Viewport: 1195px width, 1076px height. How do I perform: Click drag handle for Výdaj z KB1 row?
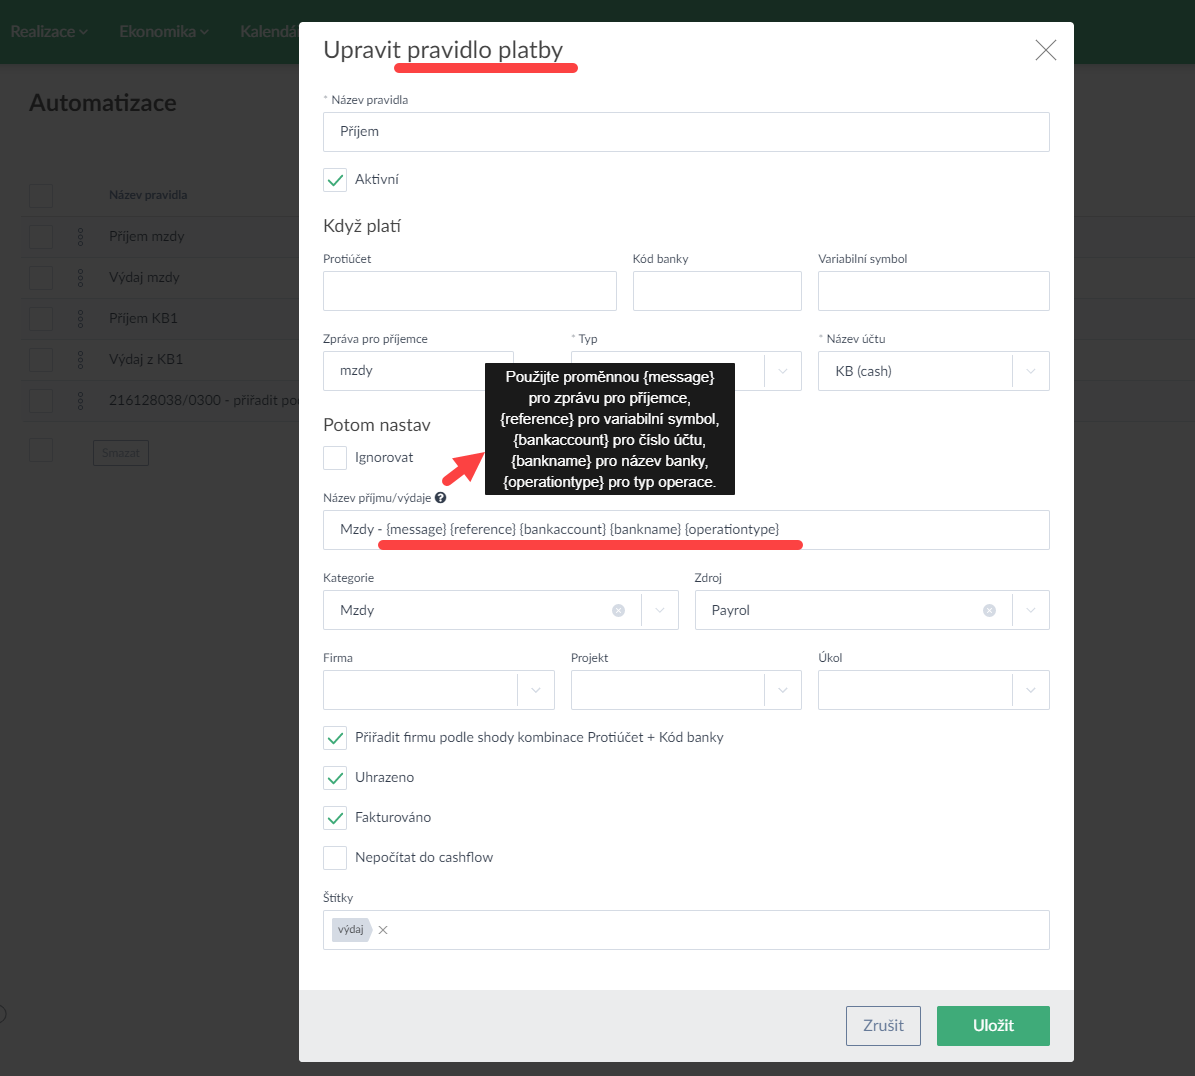click(x=81, y=360)
